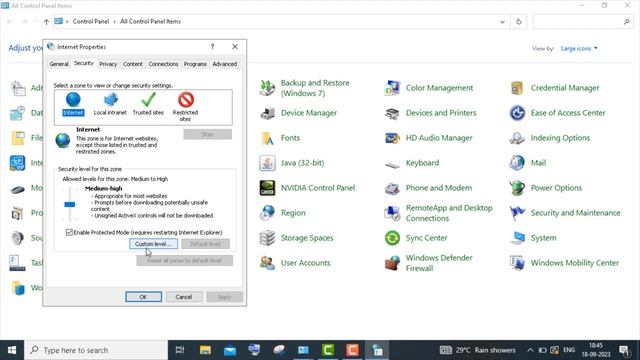
Task: Go up one level in Control Panel
Action: point(46,22)
